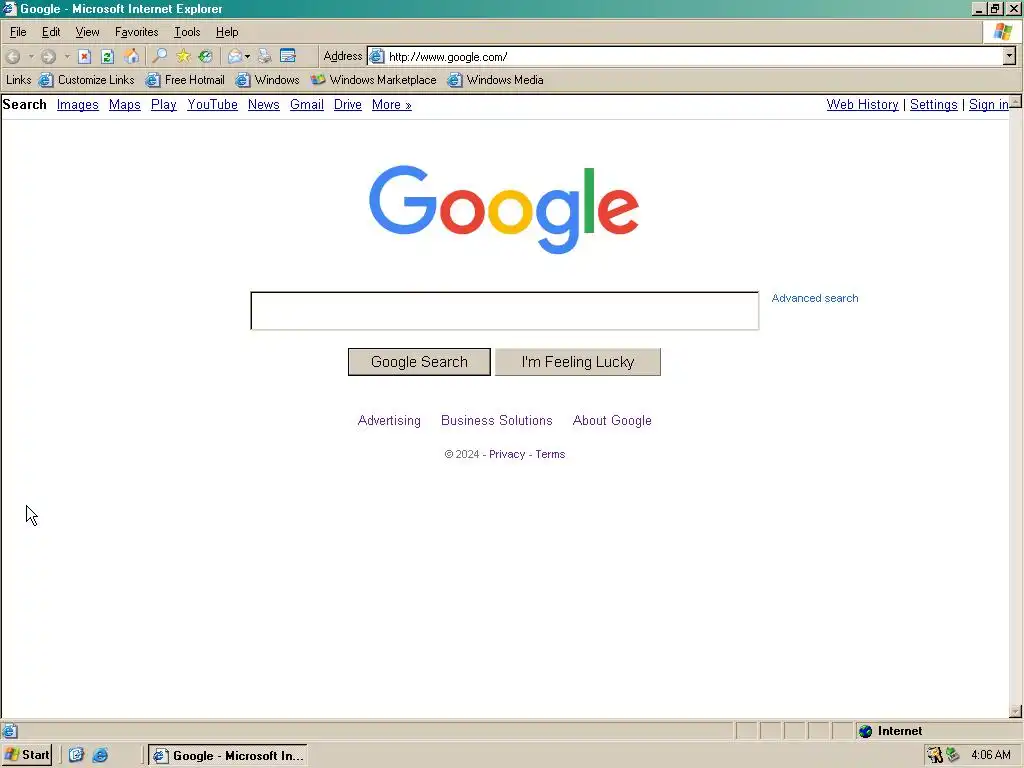Go to Google Images link
The height and width of the screenshot is (768, 1024).
click(x=78, y=104)
